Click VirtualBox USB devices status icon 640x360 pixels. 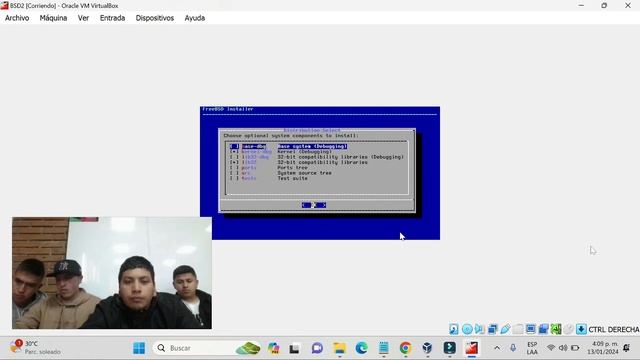pyautogui.click(x=505, y=329)
